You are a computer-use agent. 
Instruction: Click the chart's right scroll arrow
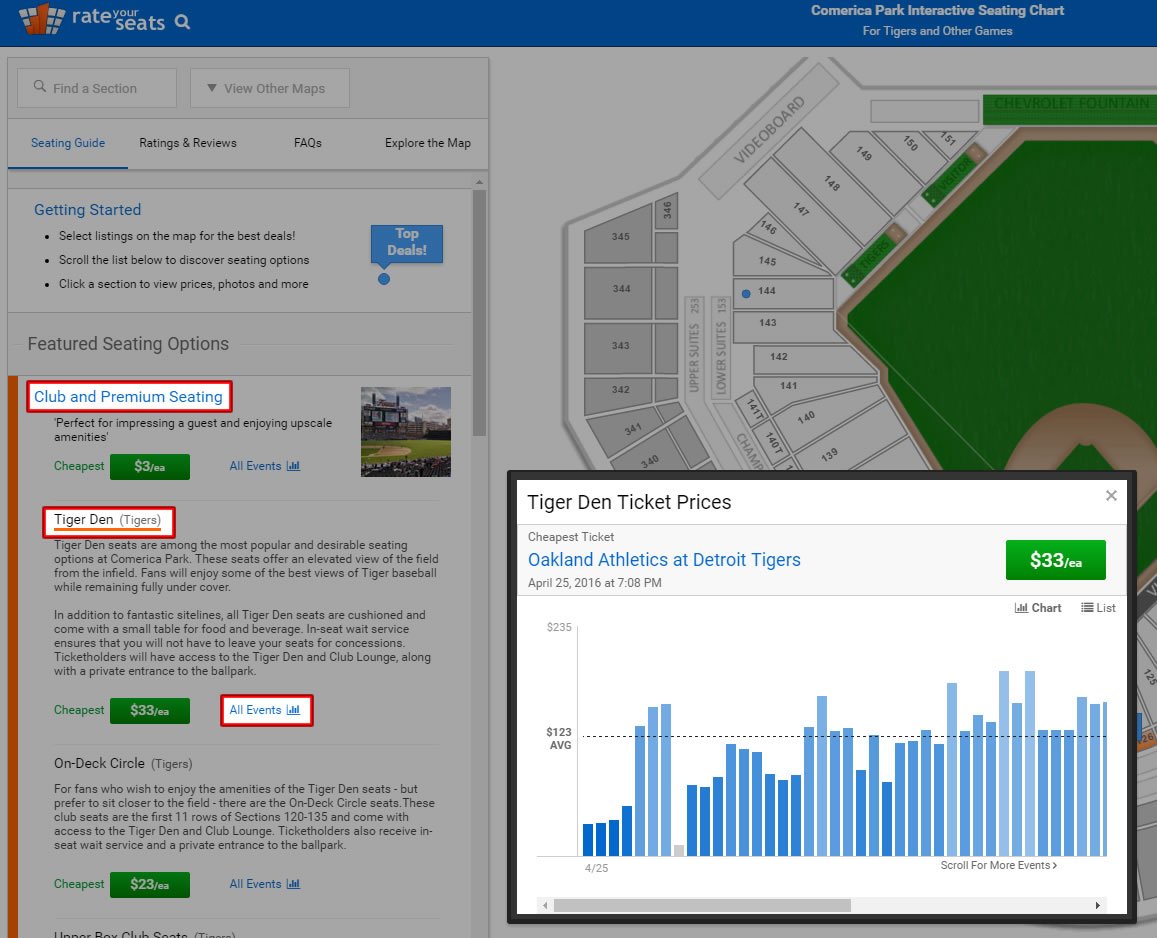point(1098,906)
